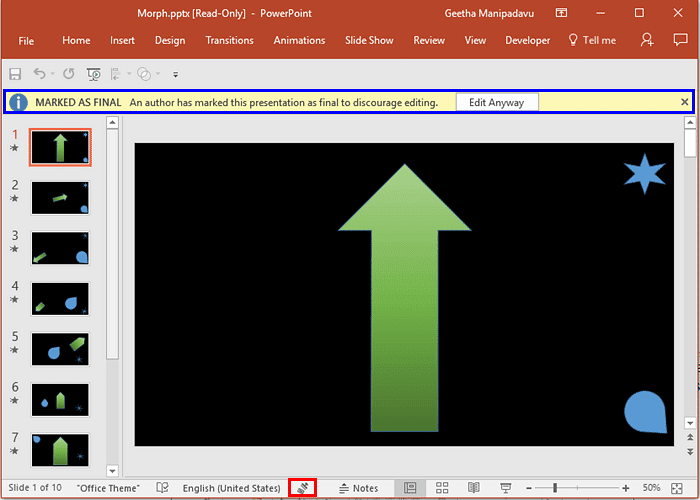The width and height of the screenshot is (700, 500).
Task: Select slide 4 thumbnail
Action: [x=60, y=298]
